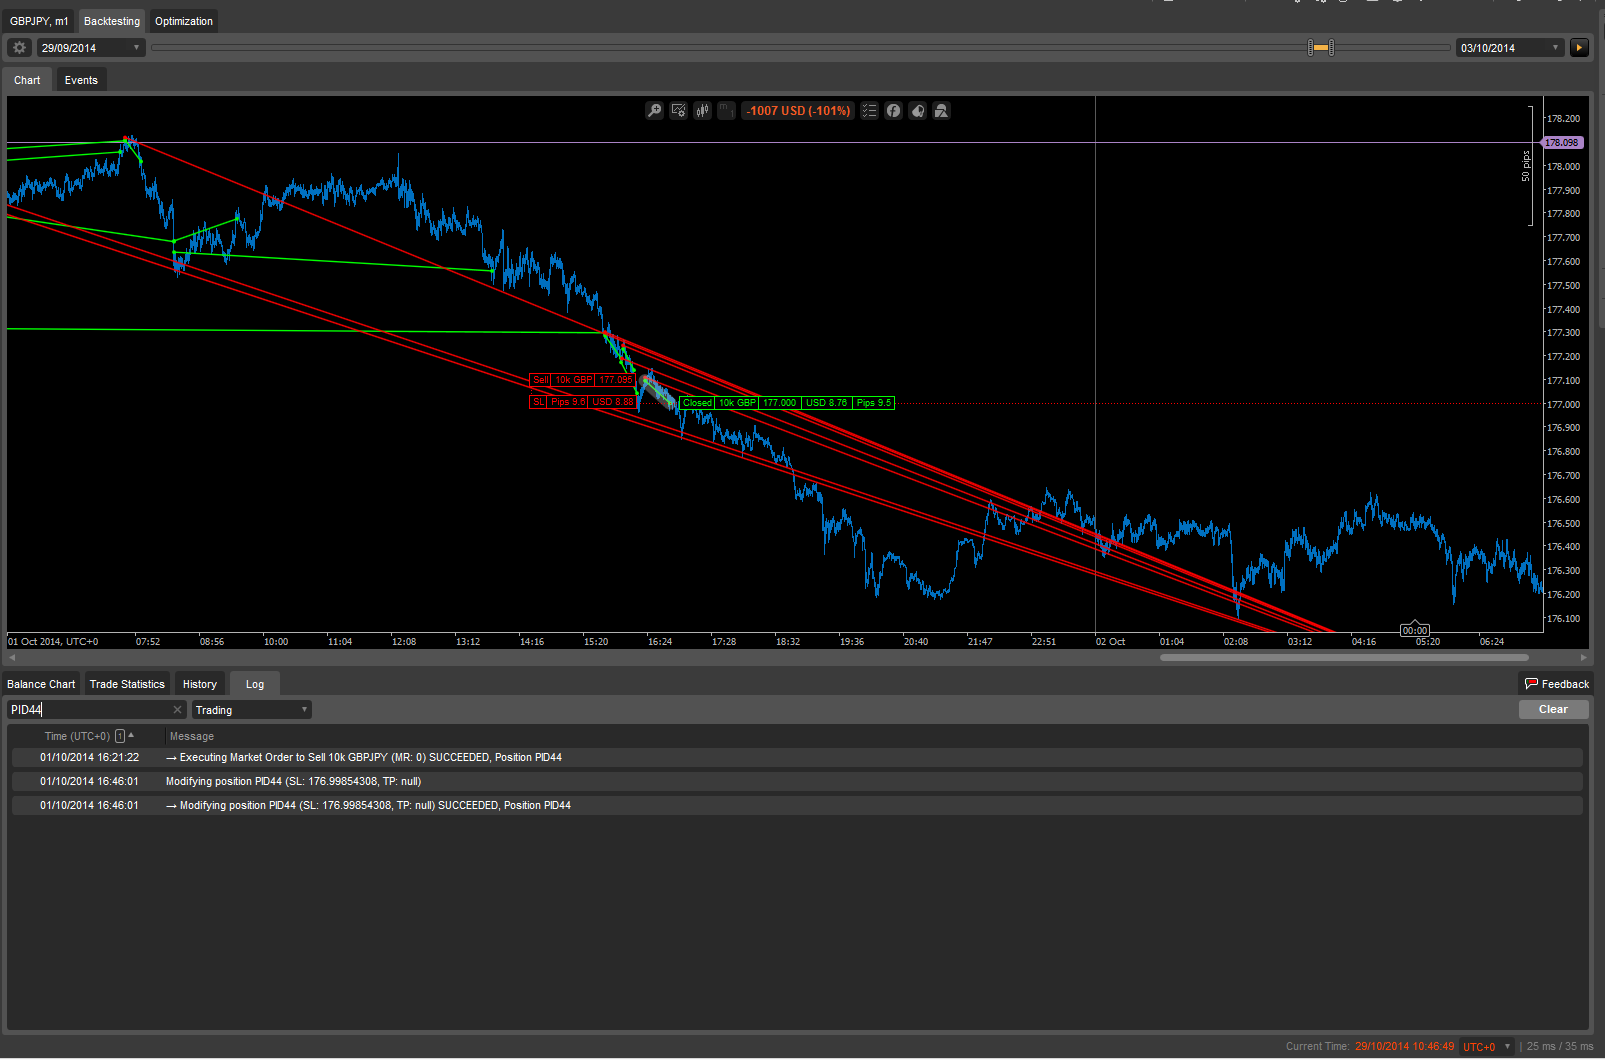
Task: Click the 02 Oct date label on time axis
Action: click(x=1111, y=642)
